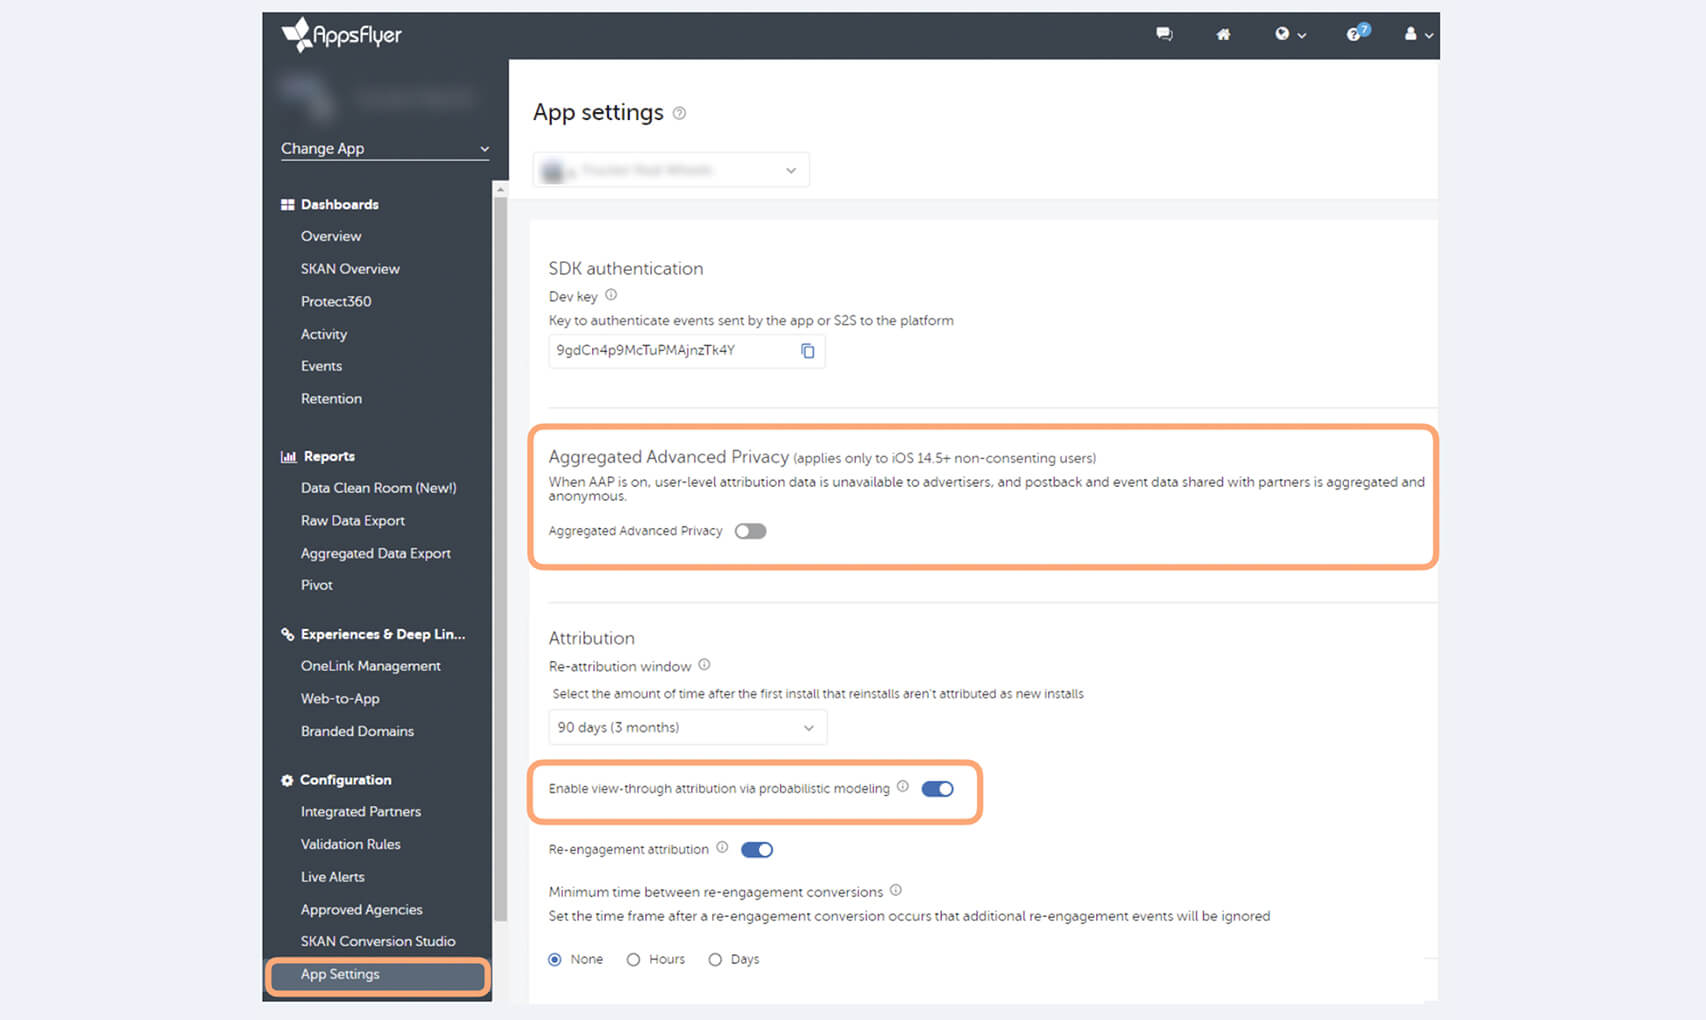Open Live Alerts
This screenshot has height=1020, width=1706.
[x=333, y=877]
